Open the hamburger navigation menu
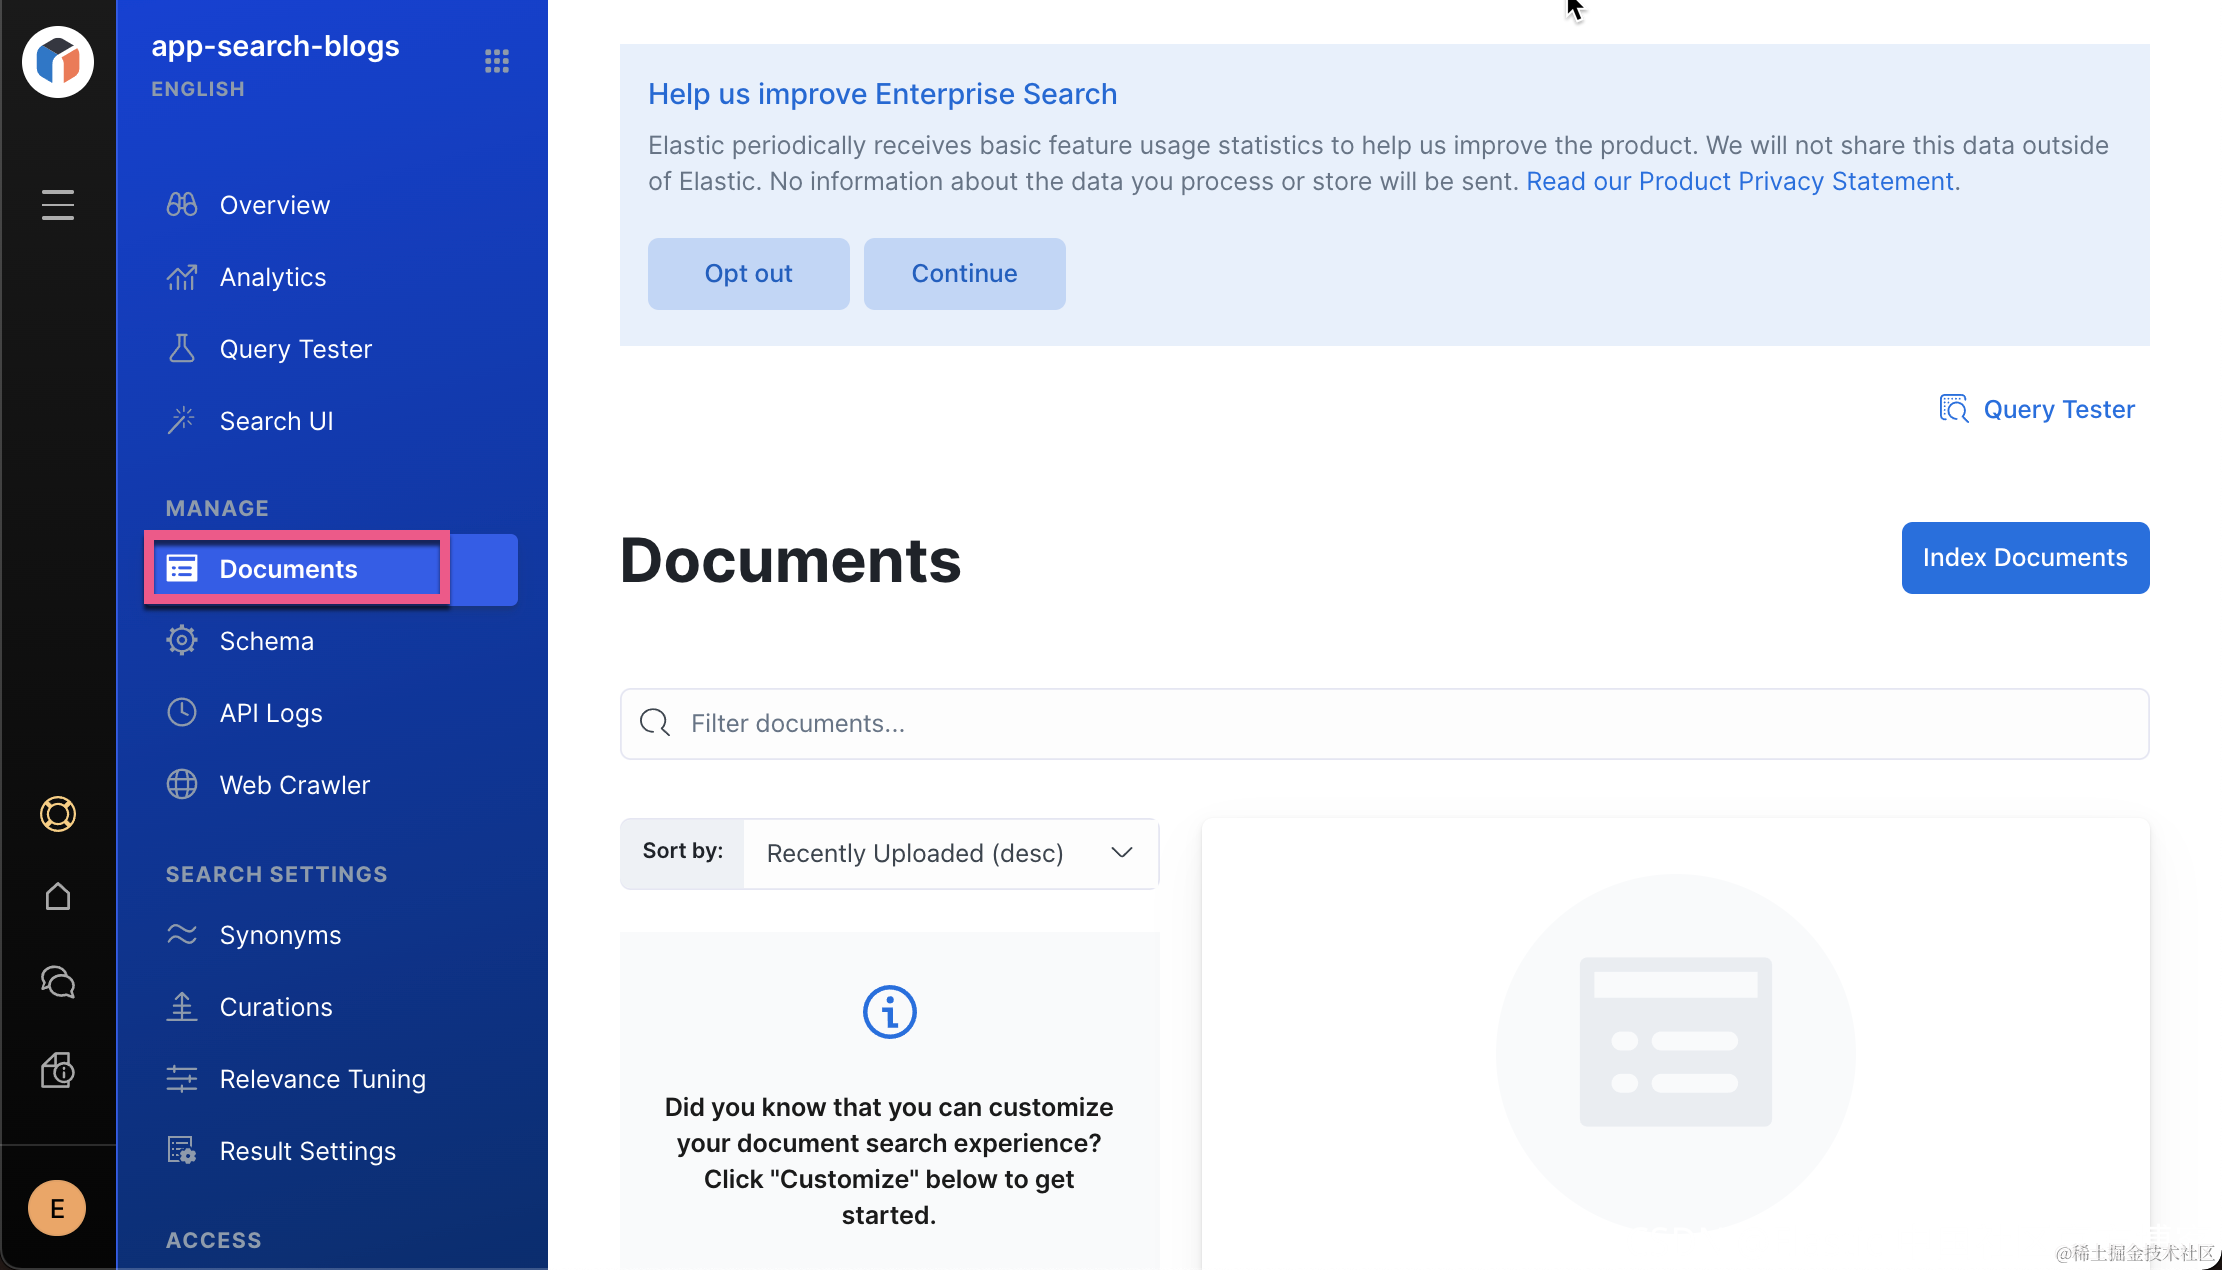The height and width of the screenshot is (1270, 2222). coord(58,205)
